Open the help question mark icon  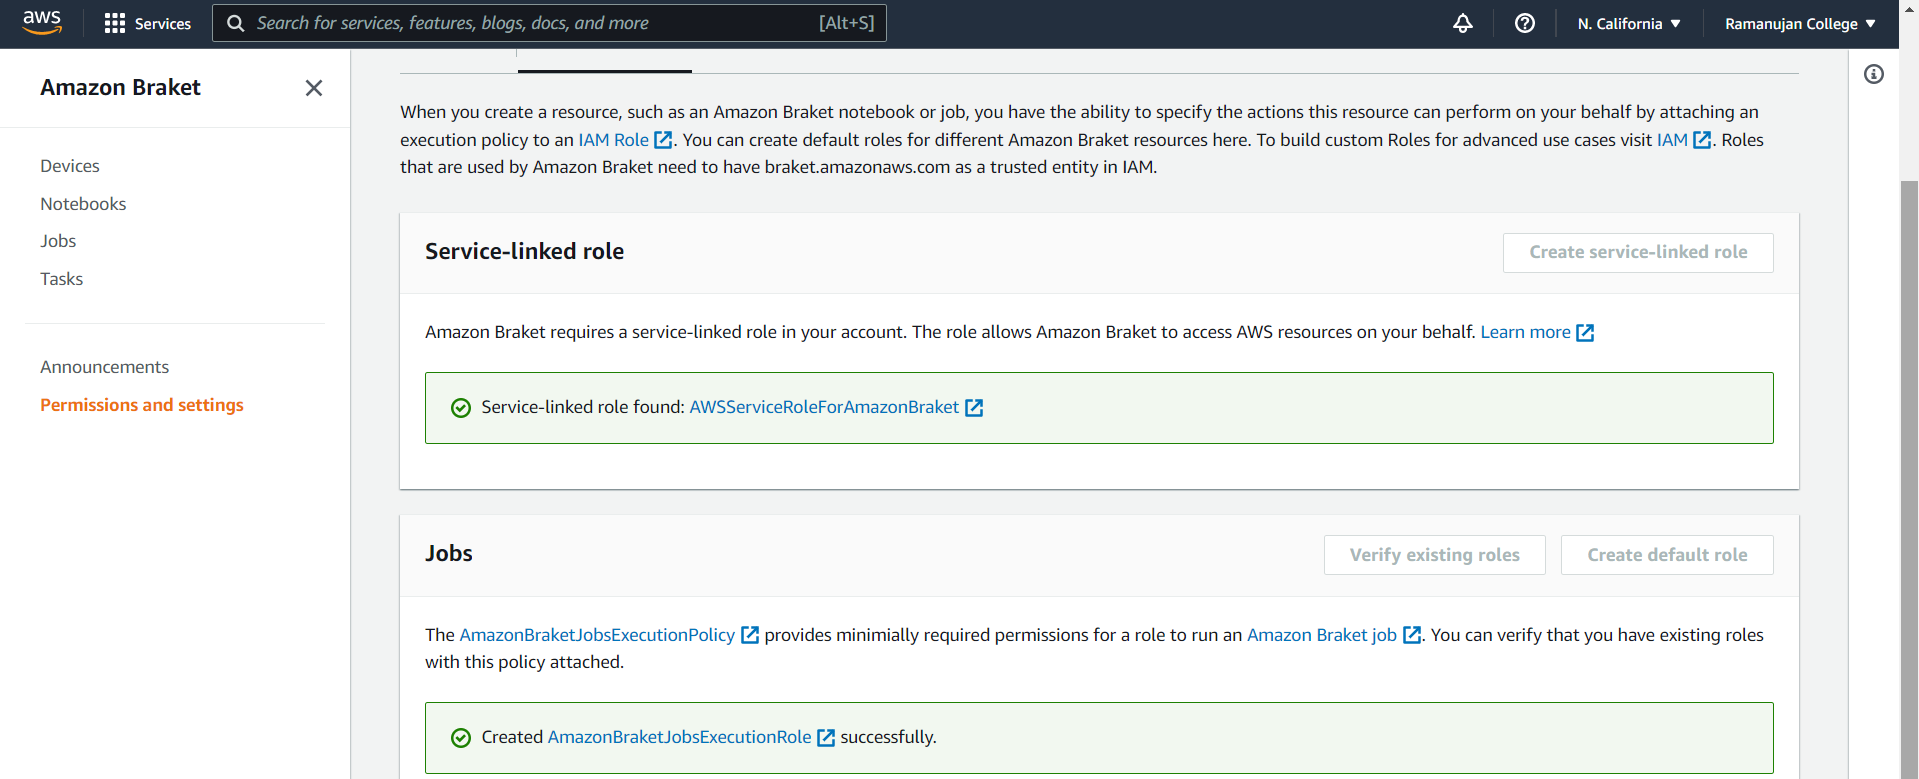click(x=1525, y=23)
